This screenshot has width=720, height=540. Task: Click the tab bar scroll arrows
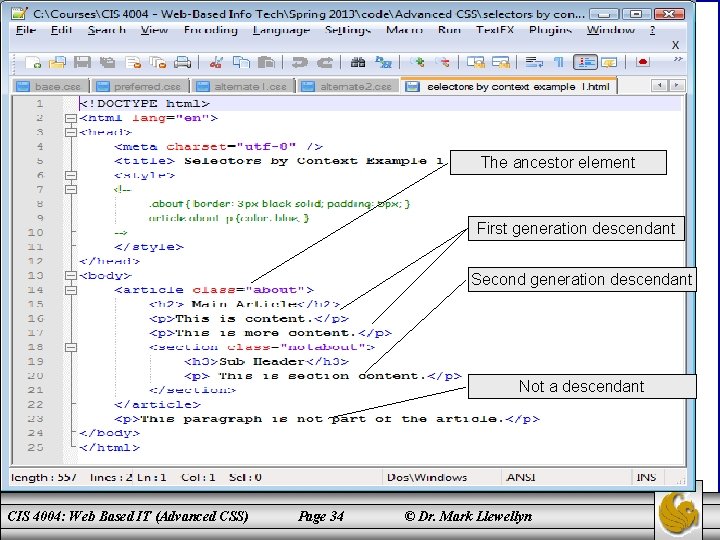pos(661,86)
